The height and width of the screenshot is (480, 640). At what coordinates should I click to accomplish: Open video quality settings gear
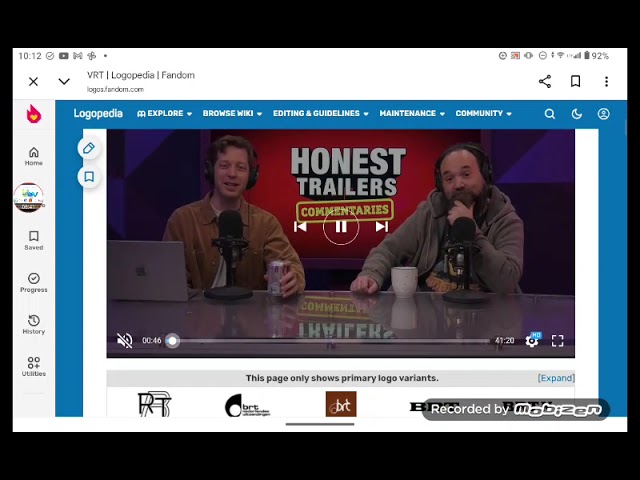click(x=531, y=340)
